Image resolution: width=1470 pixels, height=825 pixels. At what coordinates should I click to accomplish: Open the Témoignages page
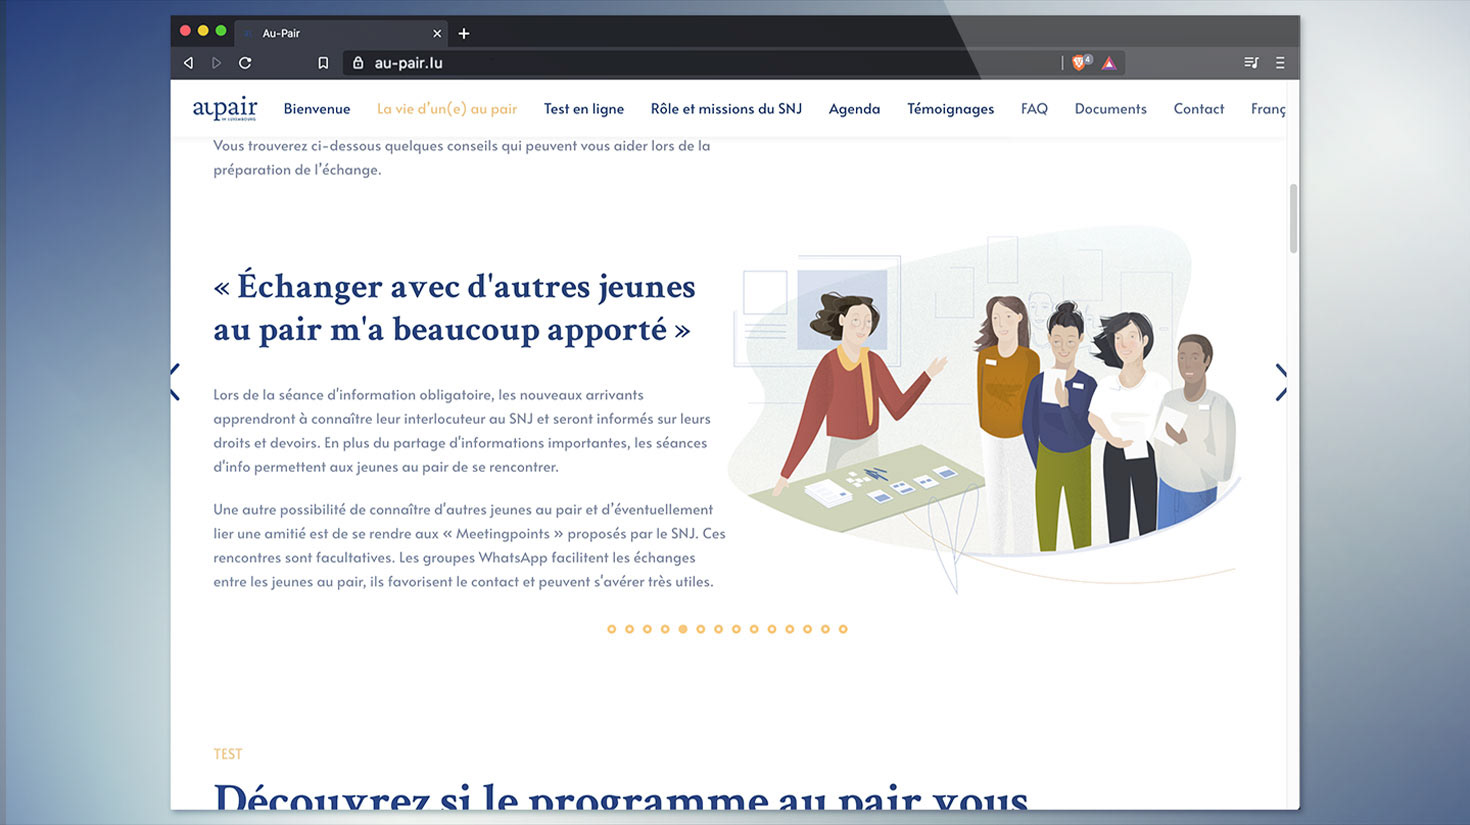950,109
